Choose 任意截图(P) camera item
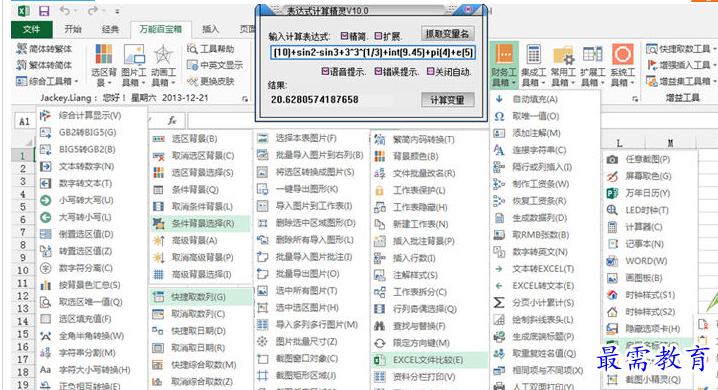This screenshot has width=718, height=390. (x=639, y=159)
